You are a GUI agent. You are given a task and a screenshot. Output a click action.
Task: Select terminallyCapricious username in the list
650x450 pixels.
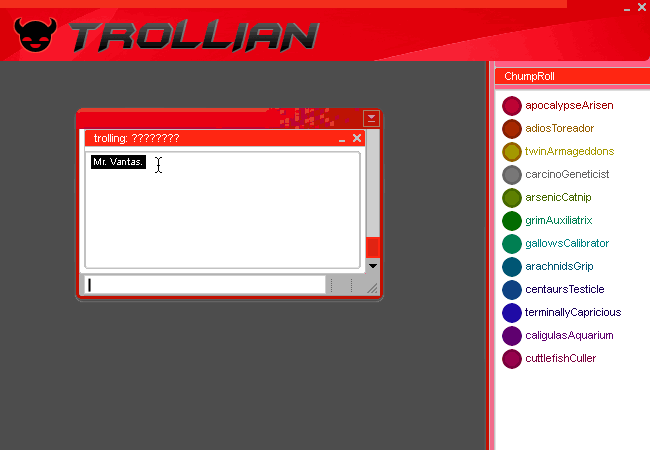(573, 312)
